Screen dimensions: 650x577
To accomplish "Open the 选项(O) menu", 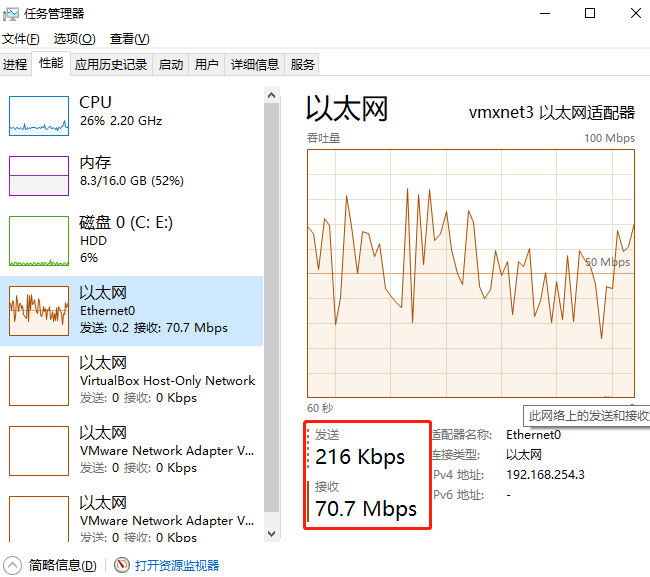I will [x=74, y=39].
